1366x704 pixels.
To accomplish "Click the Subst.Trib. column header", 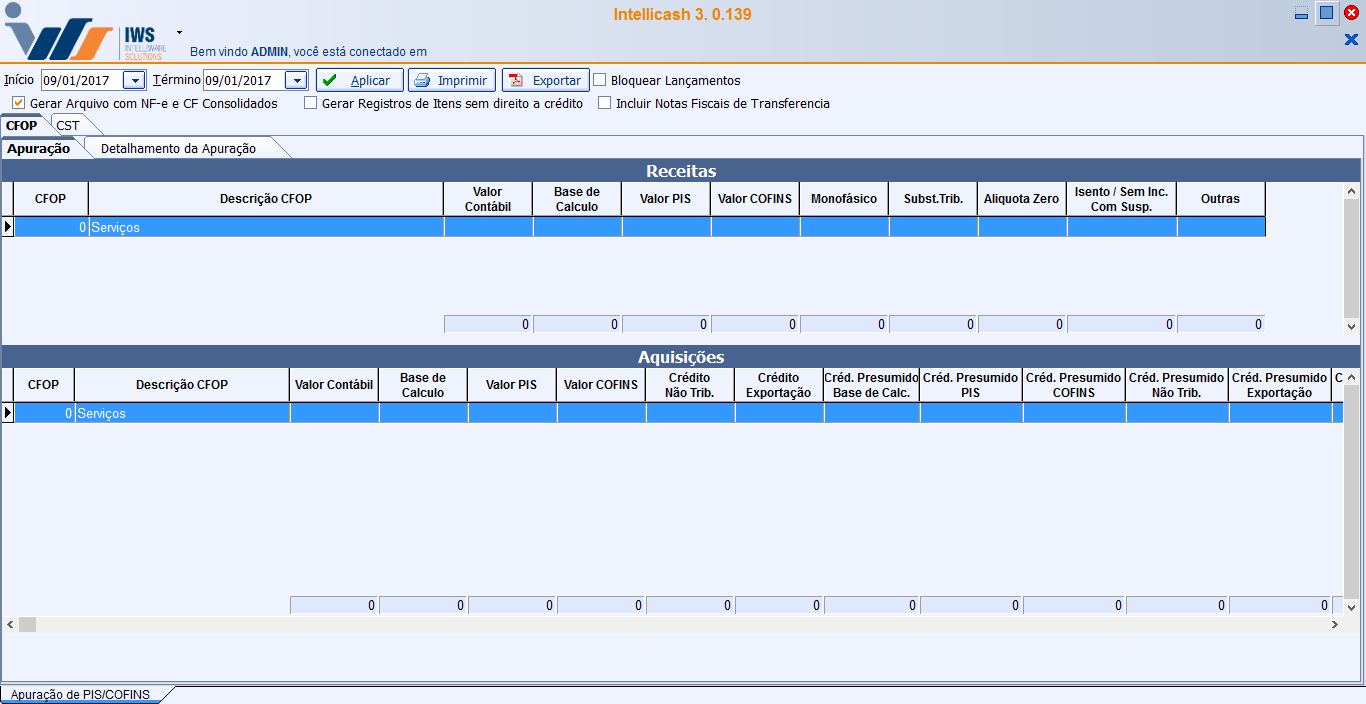I will click(x=933, y=199).
